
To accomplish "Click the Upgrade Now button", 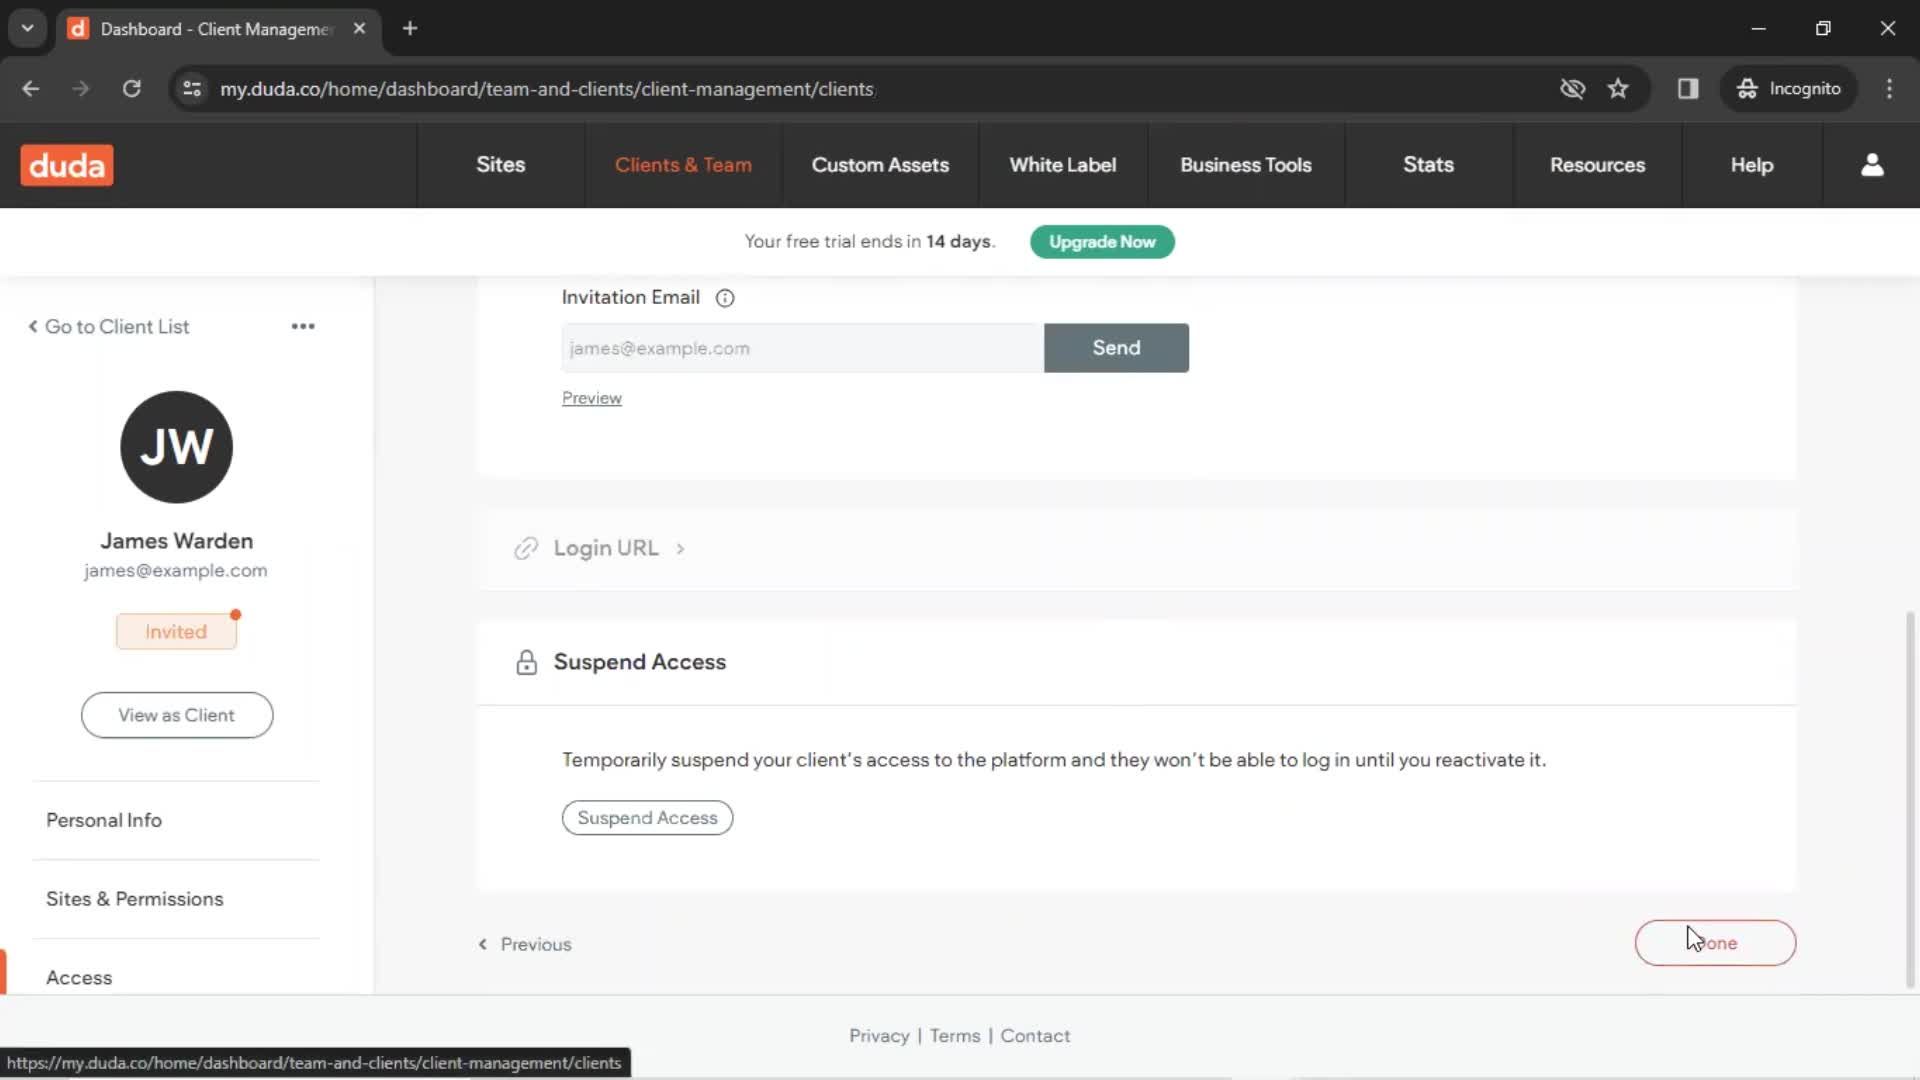I will click(x=1102, y=242).
